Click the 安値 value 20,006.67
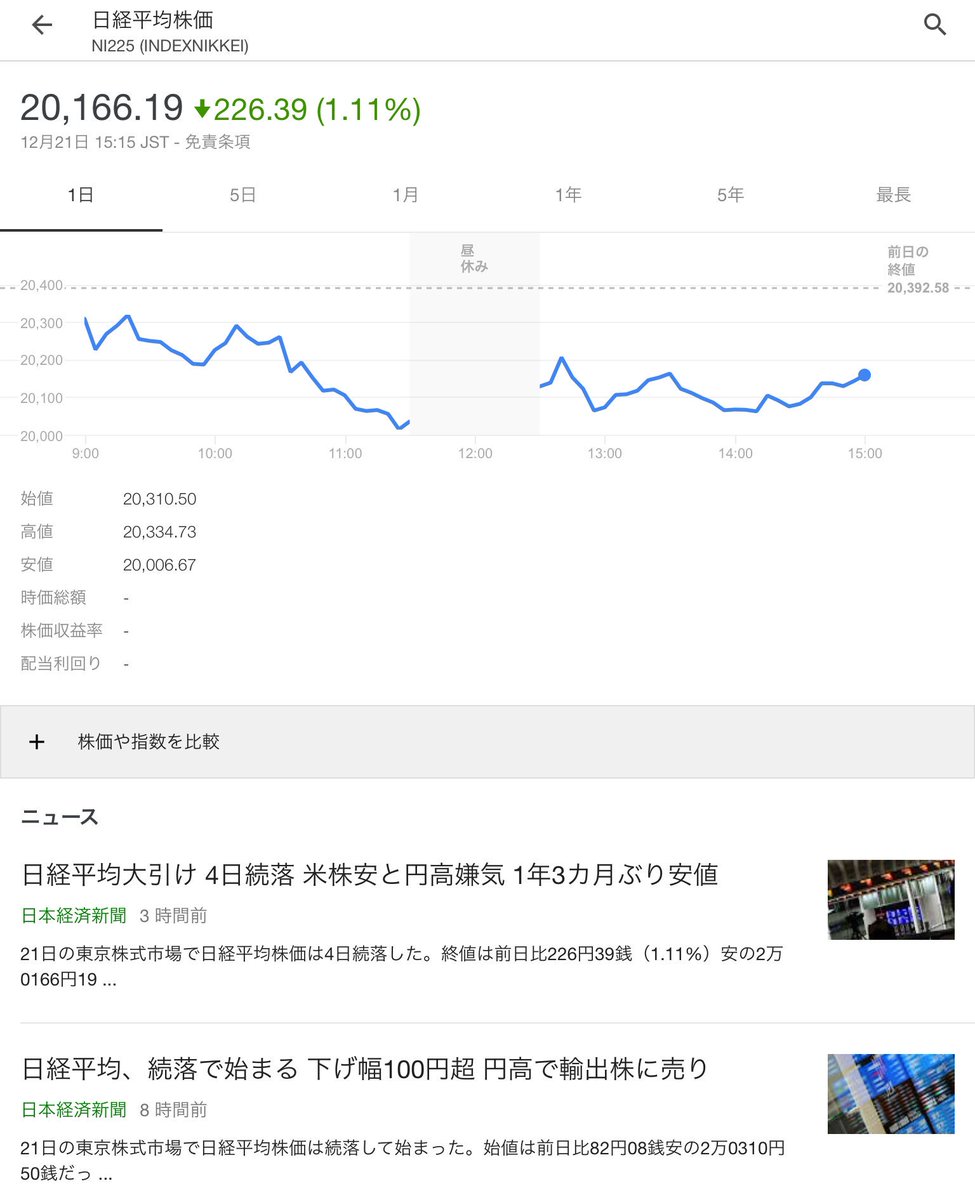This screenshot has width=975, height=1200. (x=159, y=565)
